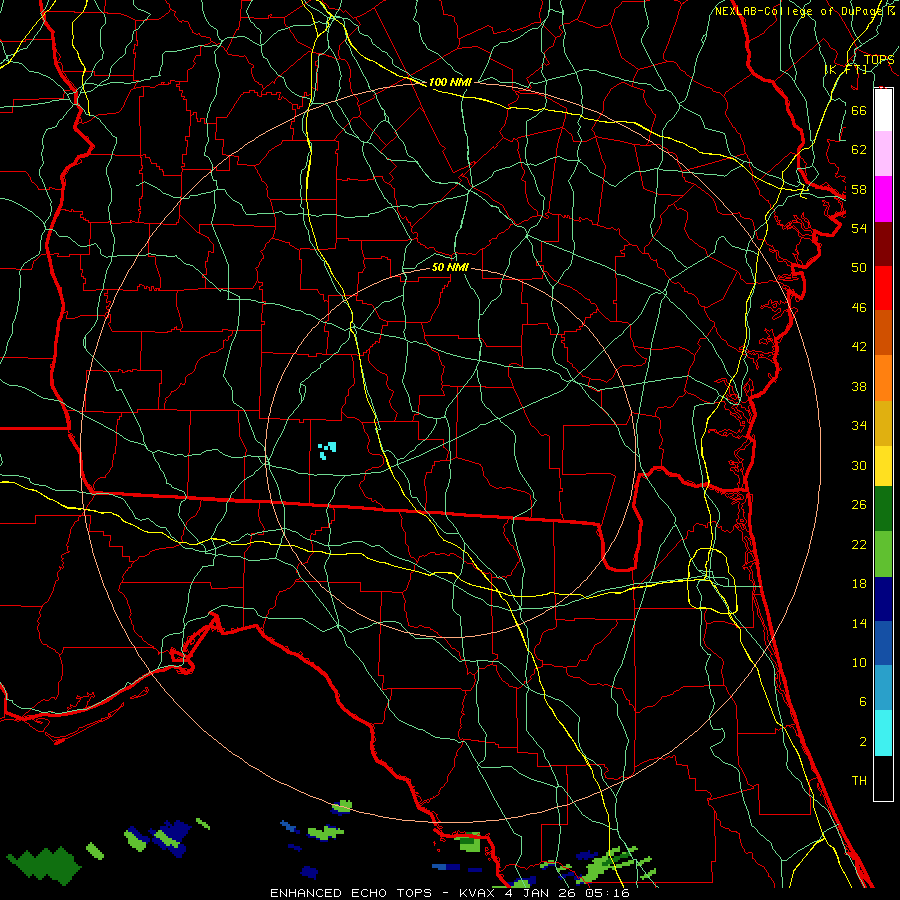Image resolution: width=900 pixels, height=900 pixels.
Task: Click legend value "62"
Action: (859, 150)
